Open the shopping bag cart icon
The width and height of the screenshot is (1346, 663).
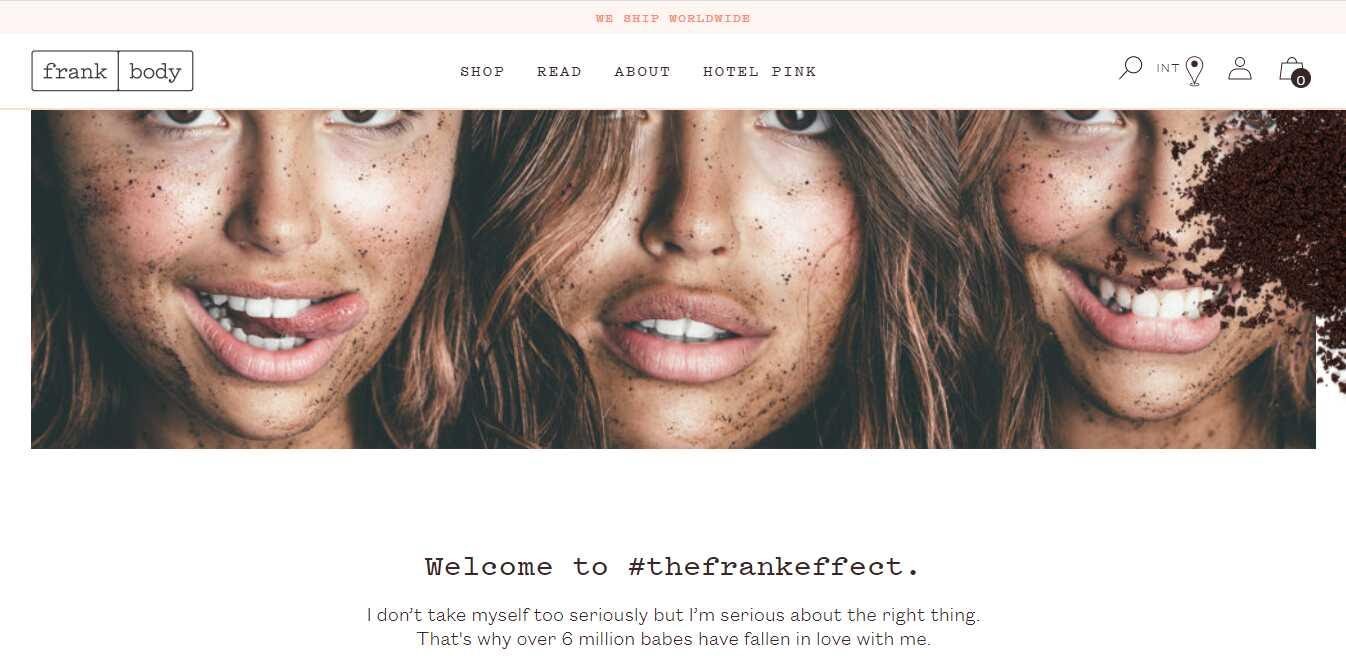[1291, 68]
